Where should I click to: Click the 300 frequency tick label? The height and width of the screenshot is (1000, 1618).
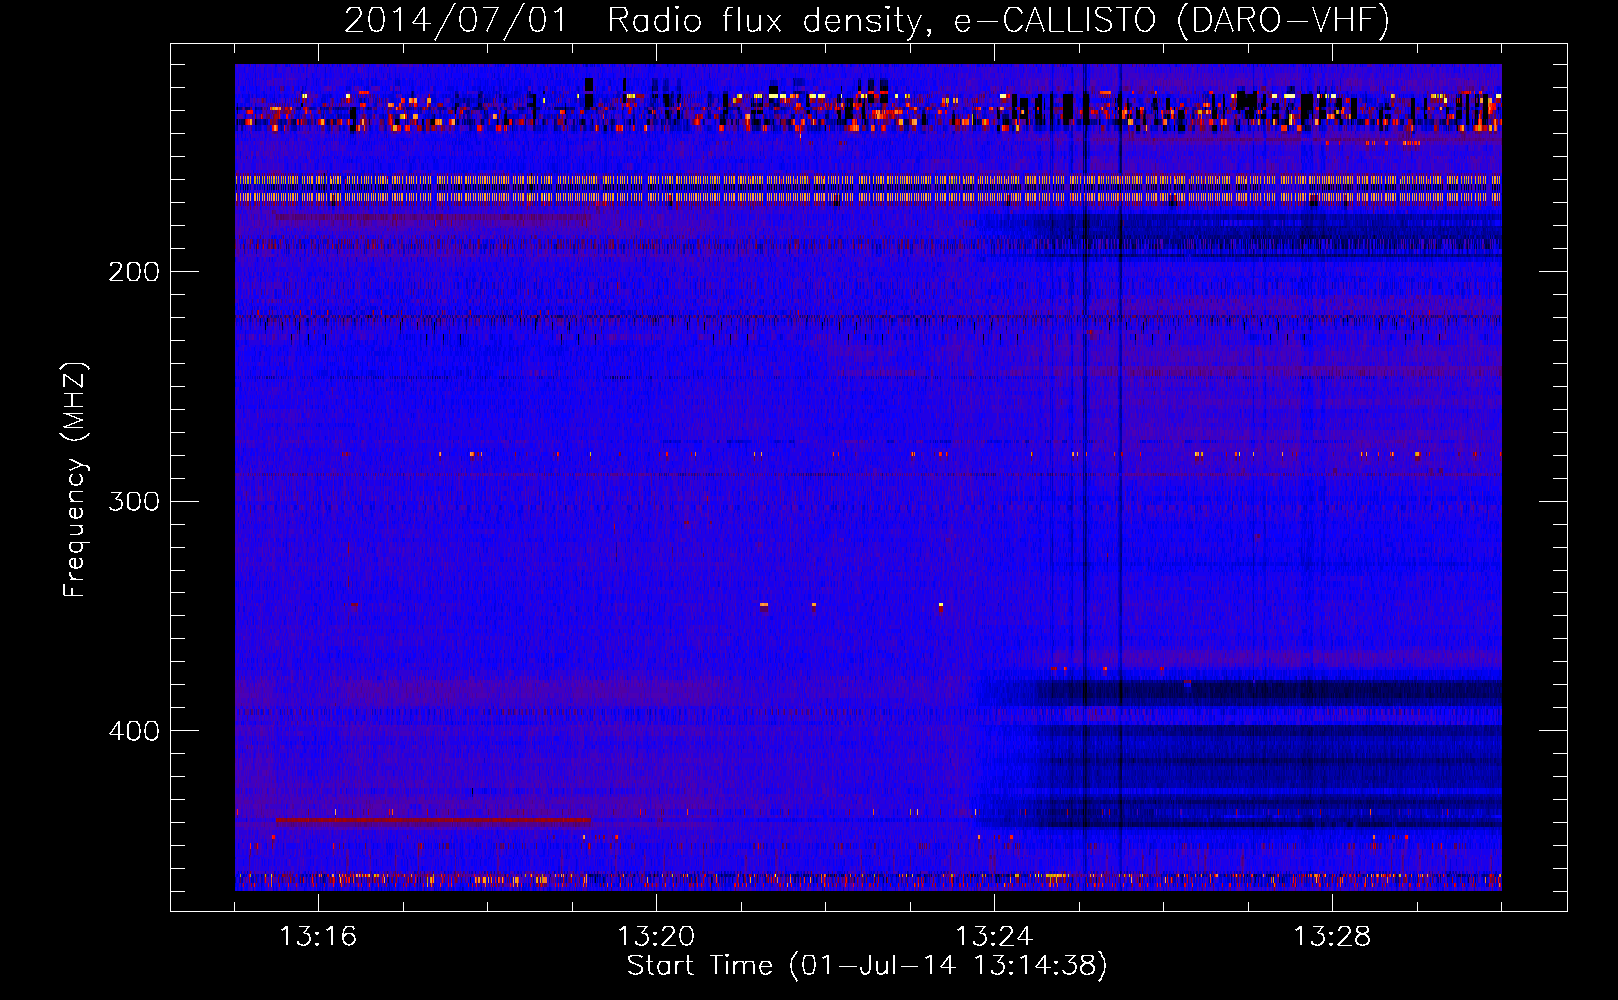click(134, 500)
